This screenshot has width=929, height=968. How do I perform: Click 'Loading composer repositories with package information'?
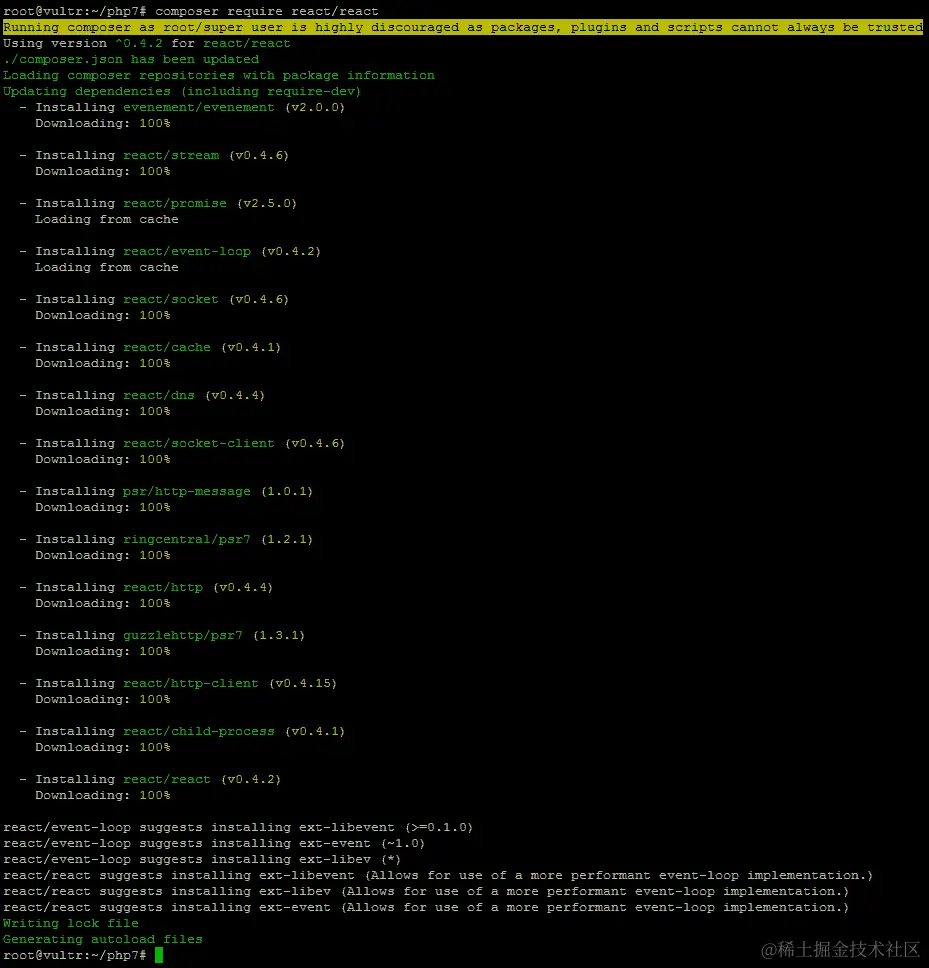219,75
